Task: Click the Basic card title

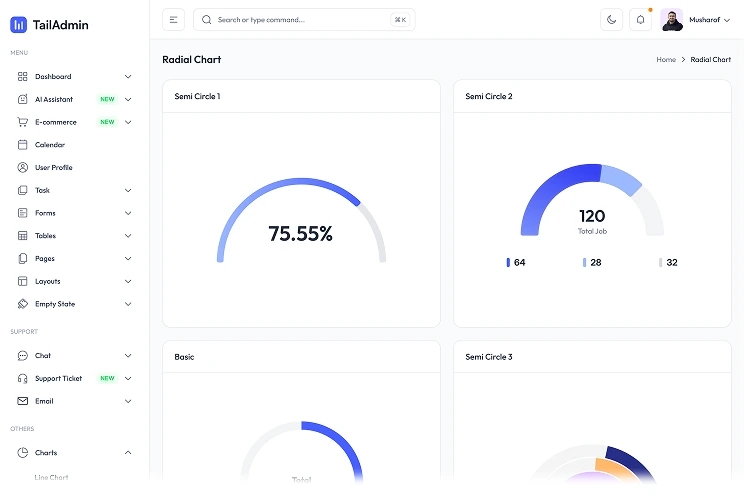Action: pyautogui.click(x=184, y=357)
